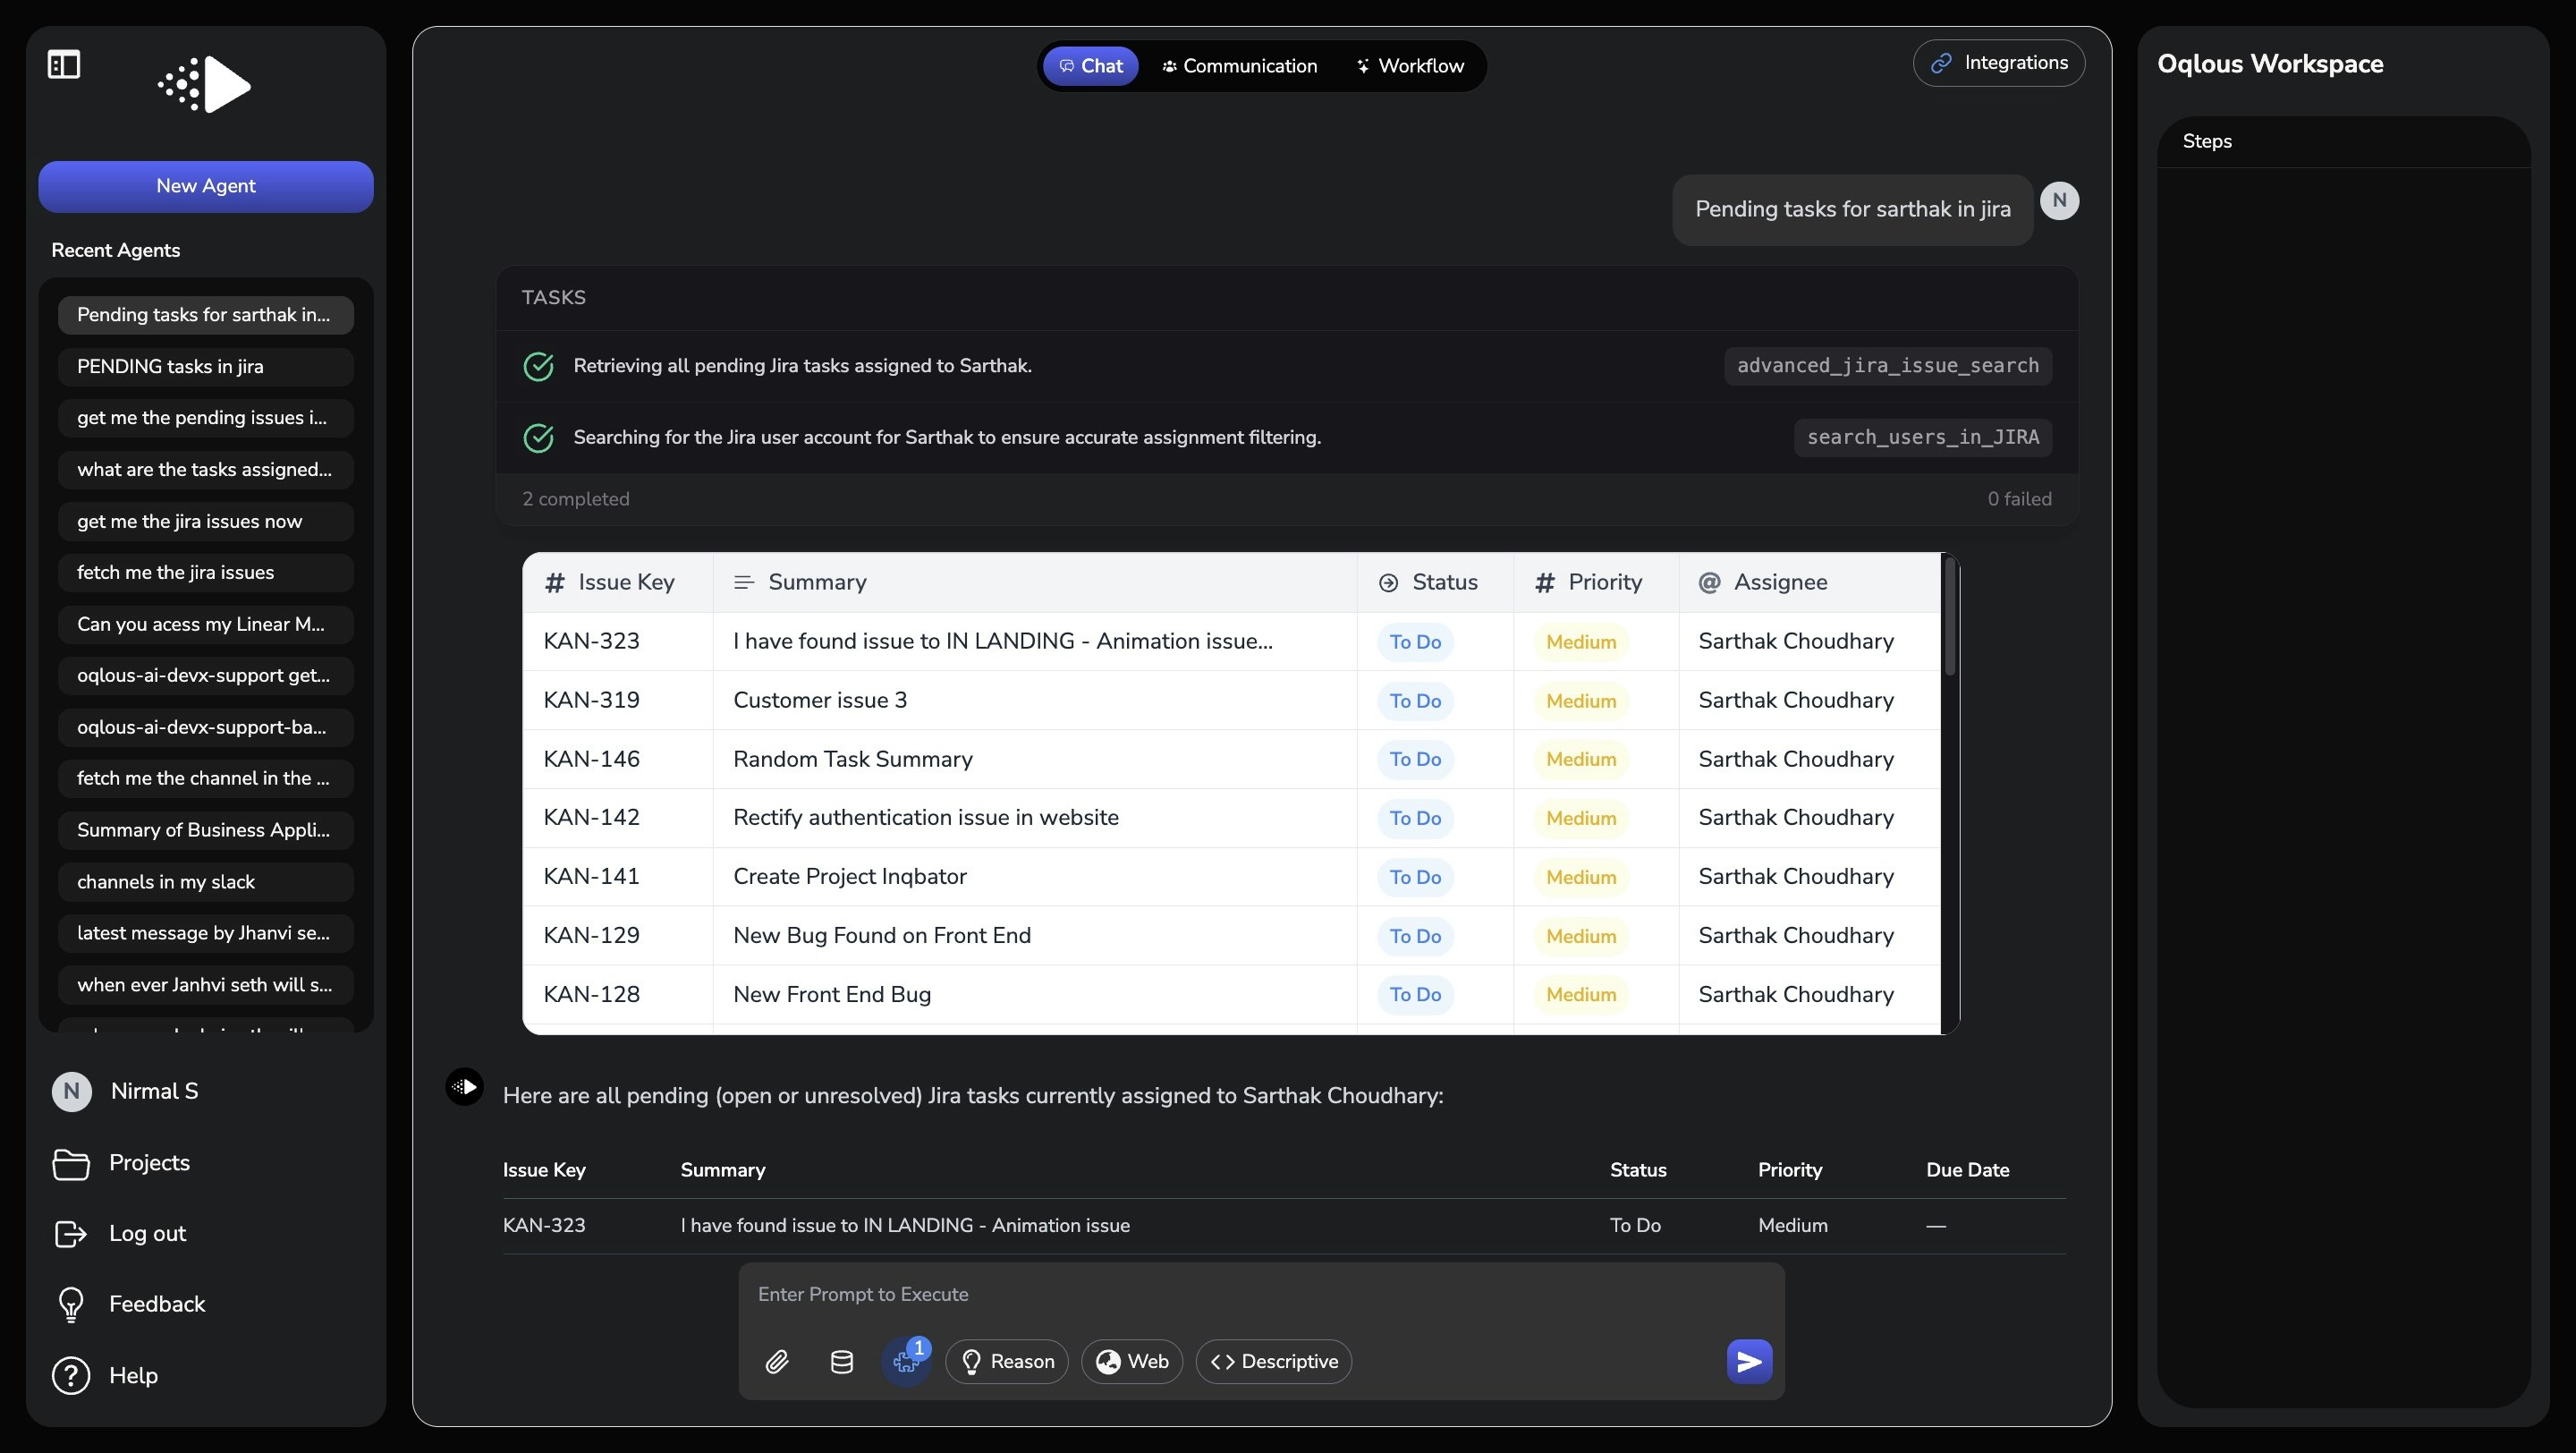Toggle the Web search mode
The image size is (2576, 1453).
click(1131, 1361)
